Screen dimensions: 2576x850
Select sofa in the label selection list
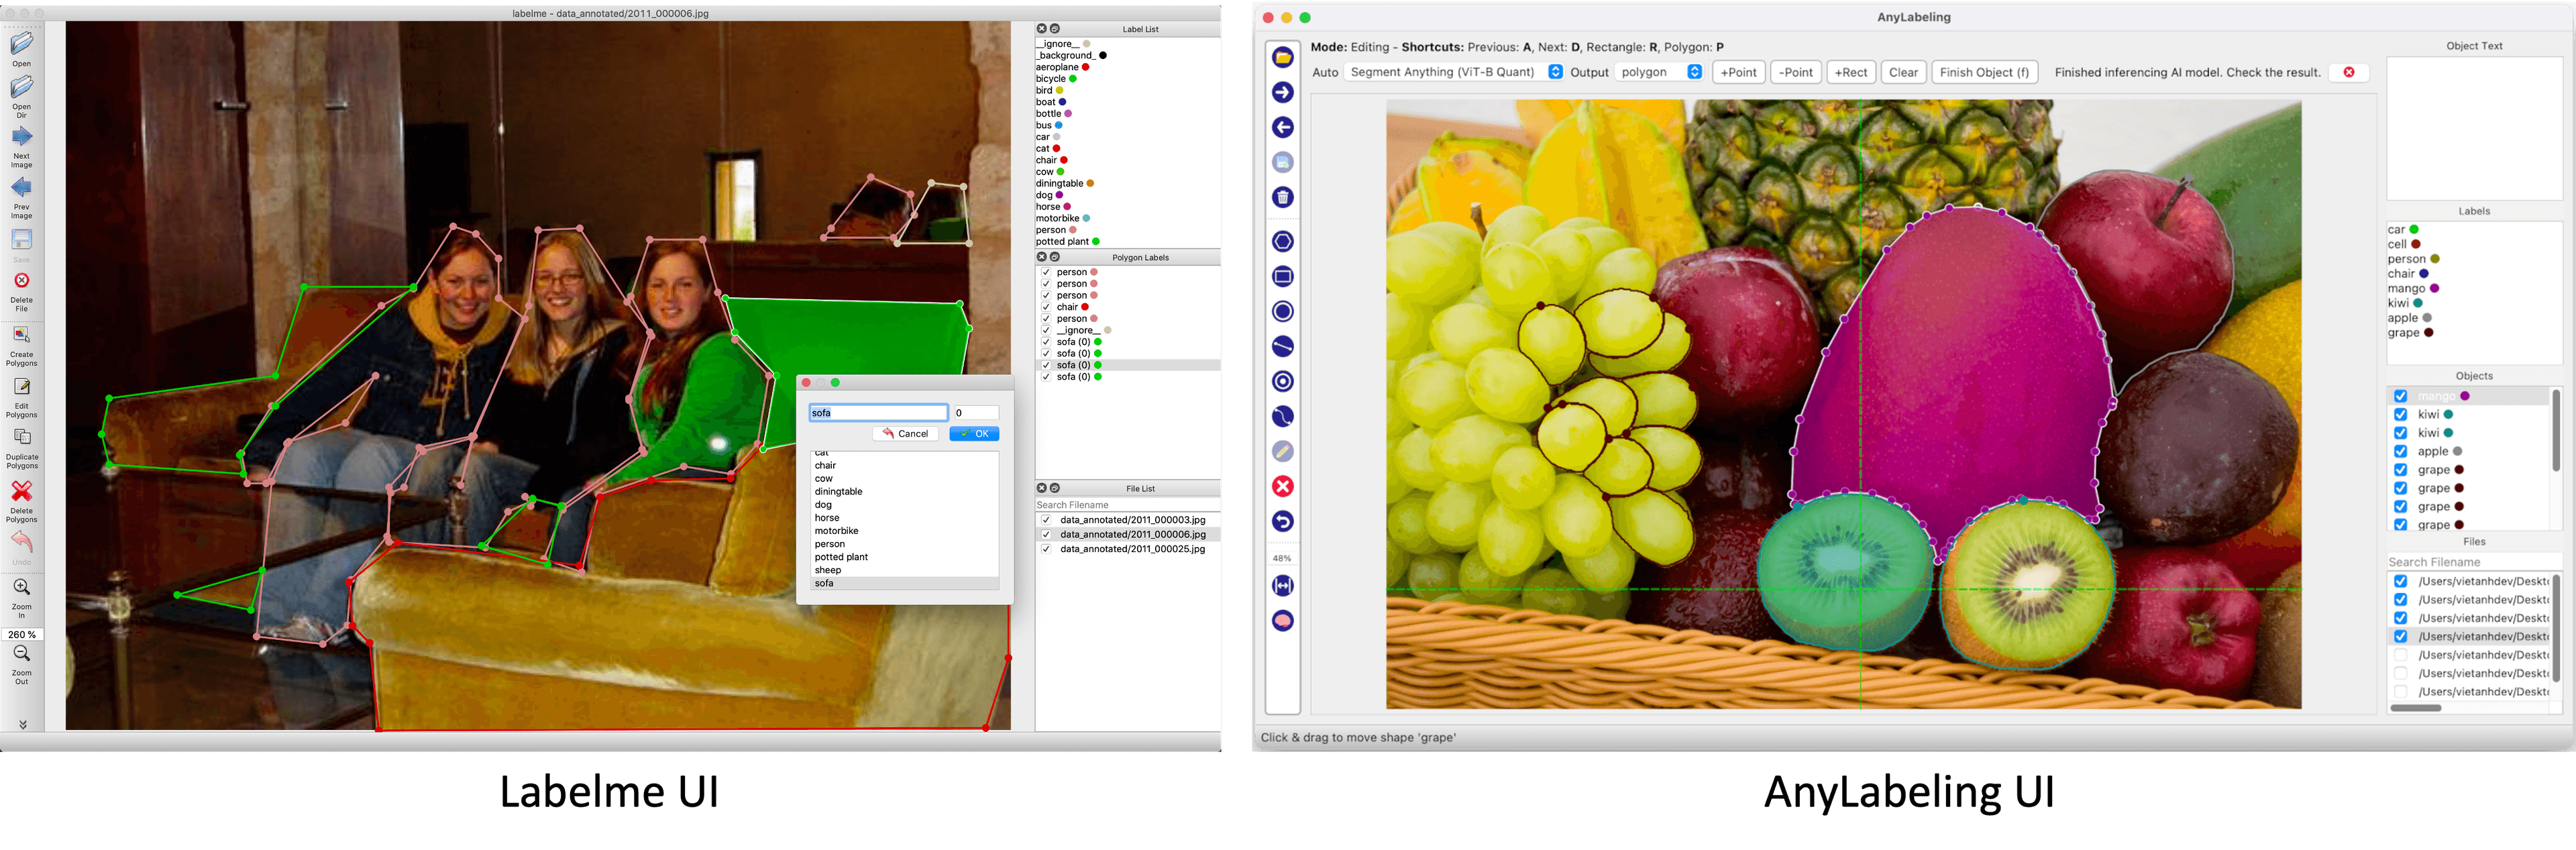coord(824,582)
